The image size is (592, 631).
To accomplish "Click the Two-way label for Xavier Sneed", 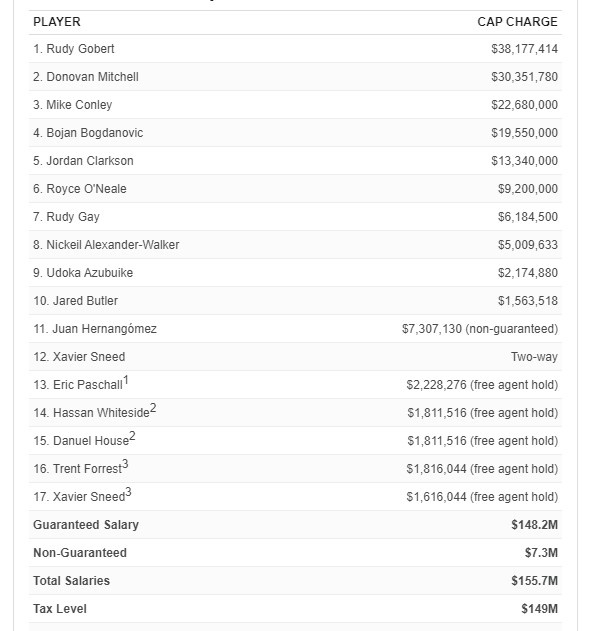I will (534, 357).
